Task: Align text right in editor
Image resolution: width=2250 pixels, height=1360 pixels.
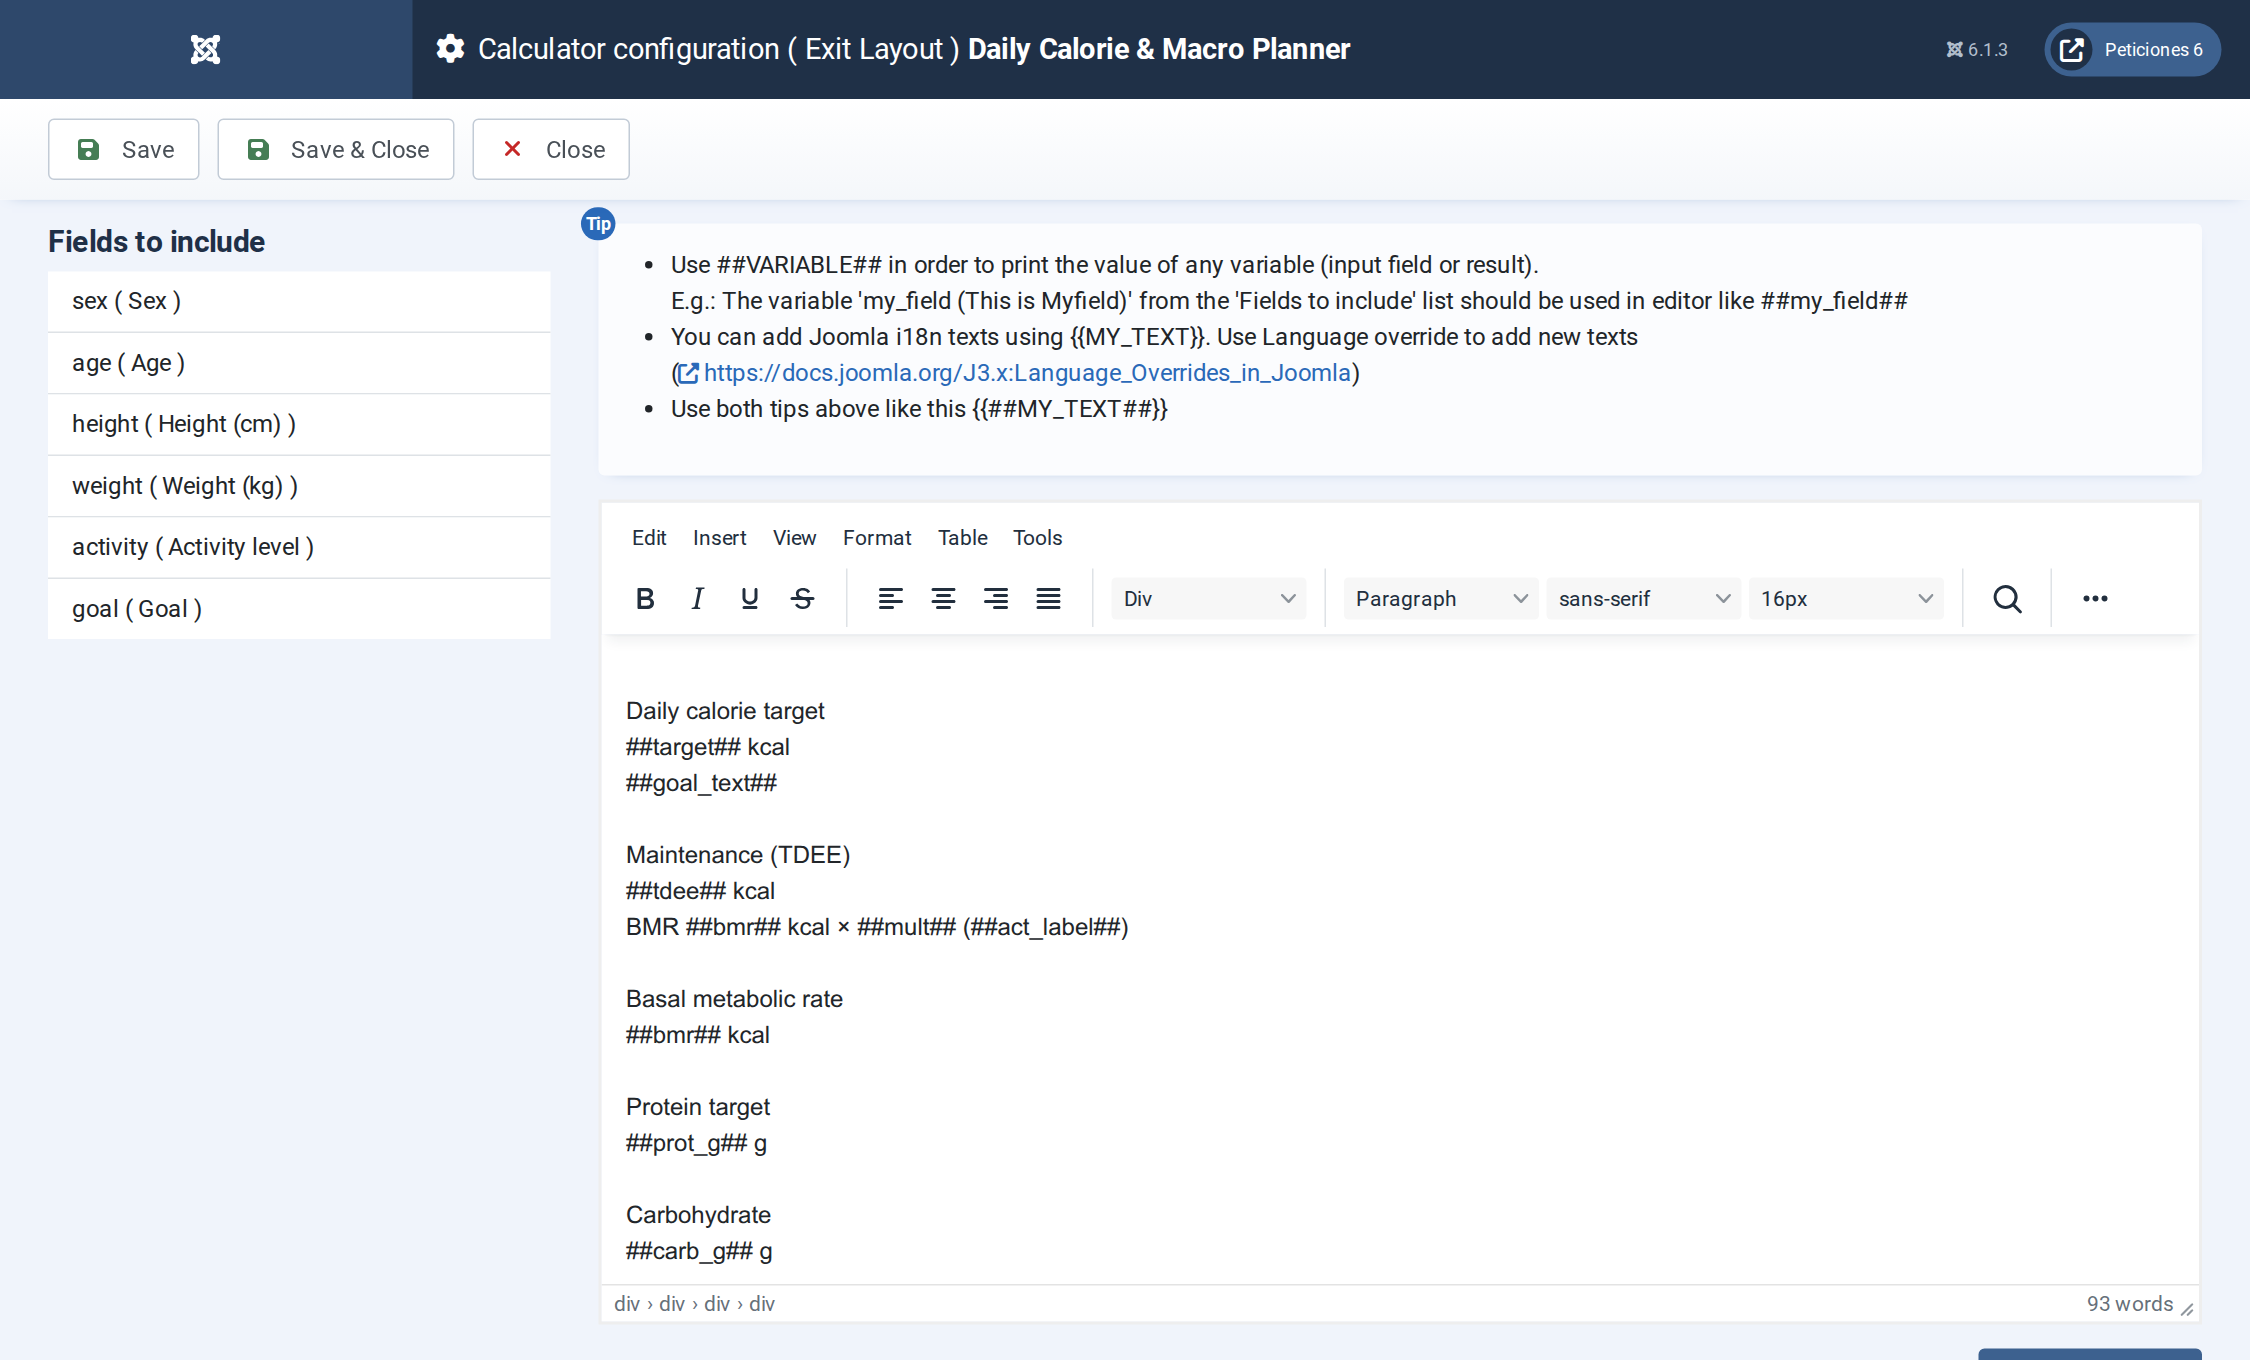Action: pyautogui.click(x=995, y=598)
